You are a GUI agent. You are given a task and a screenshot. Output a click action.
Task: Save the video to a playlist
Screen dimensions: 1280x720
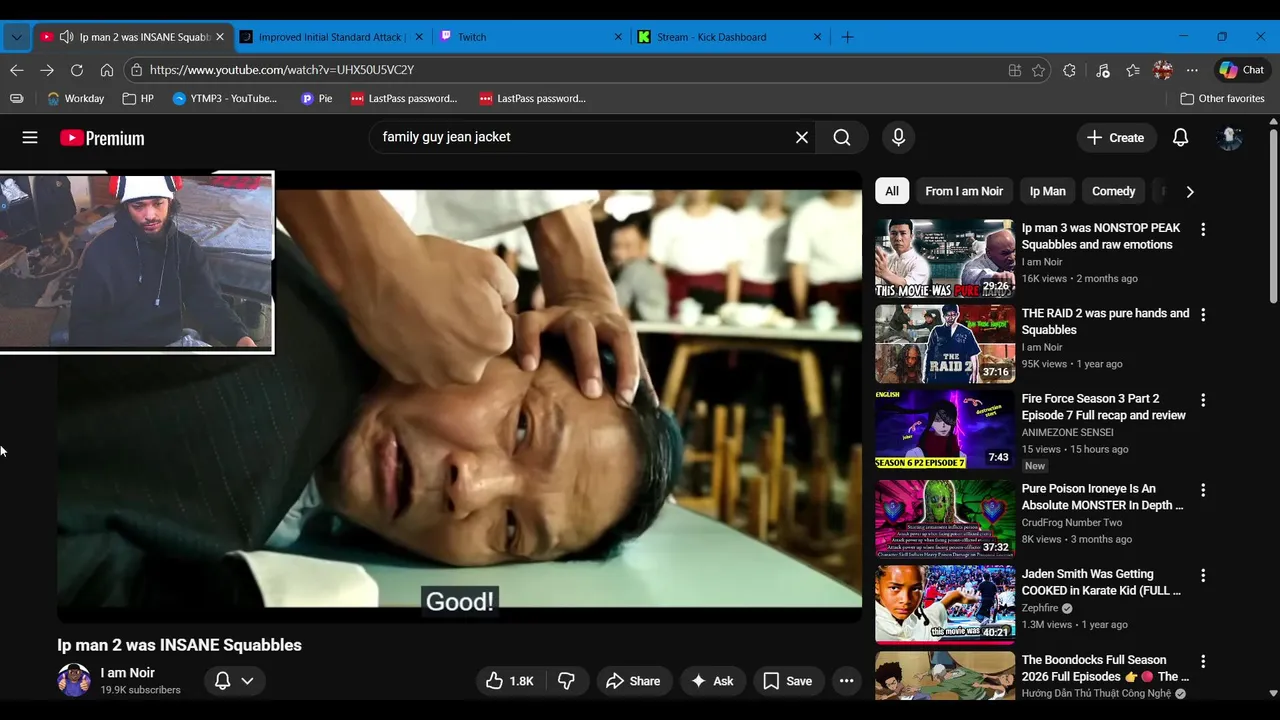coord(788,681)
